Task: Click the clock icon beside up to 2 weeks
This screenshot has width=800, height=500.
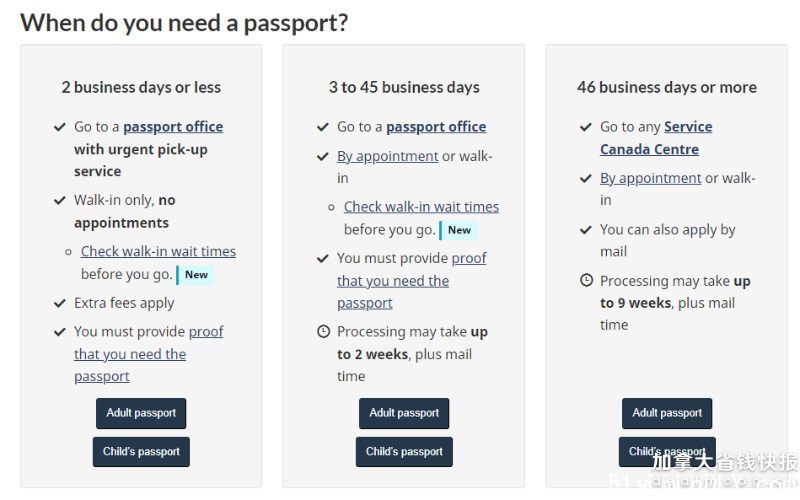Action: pos(323,332)
